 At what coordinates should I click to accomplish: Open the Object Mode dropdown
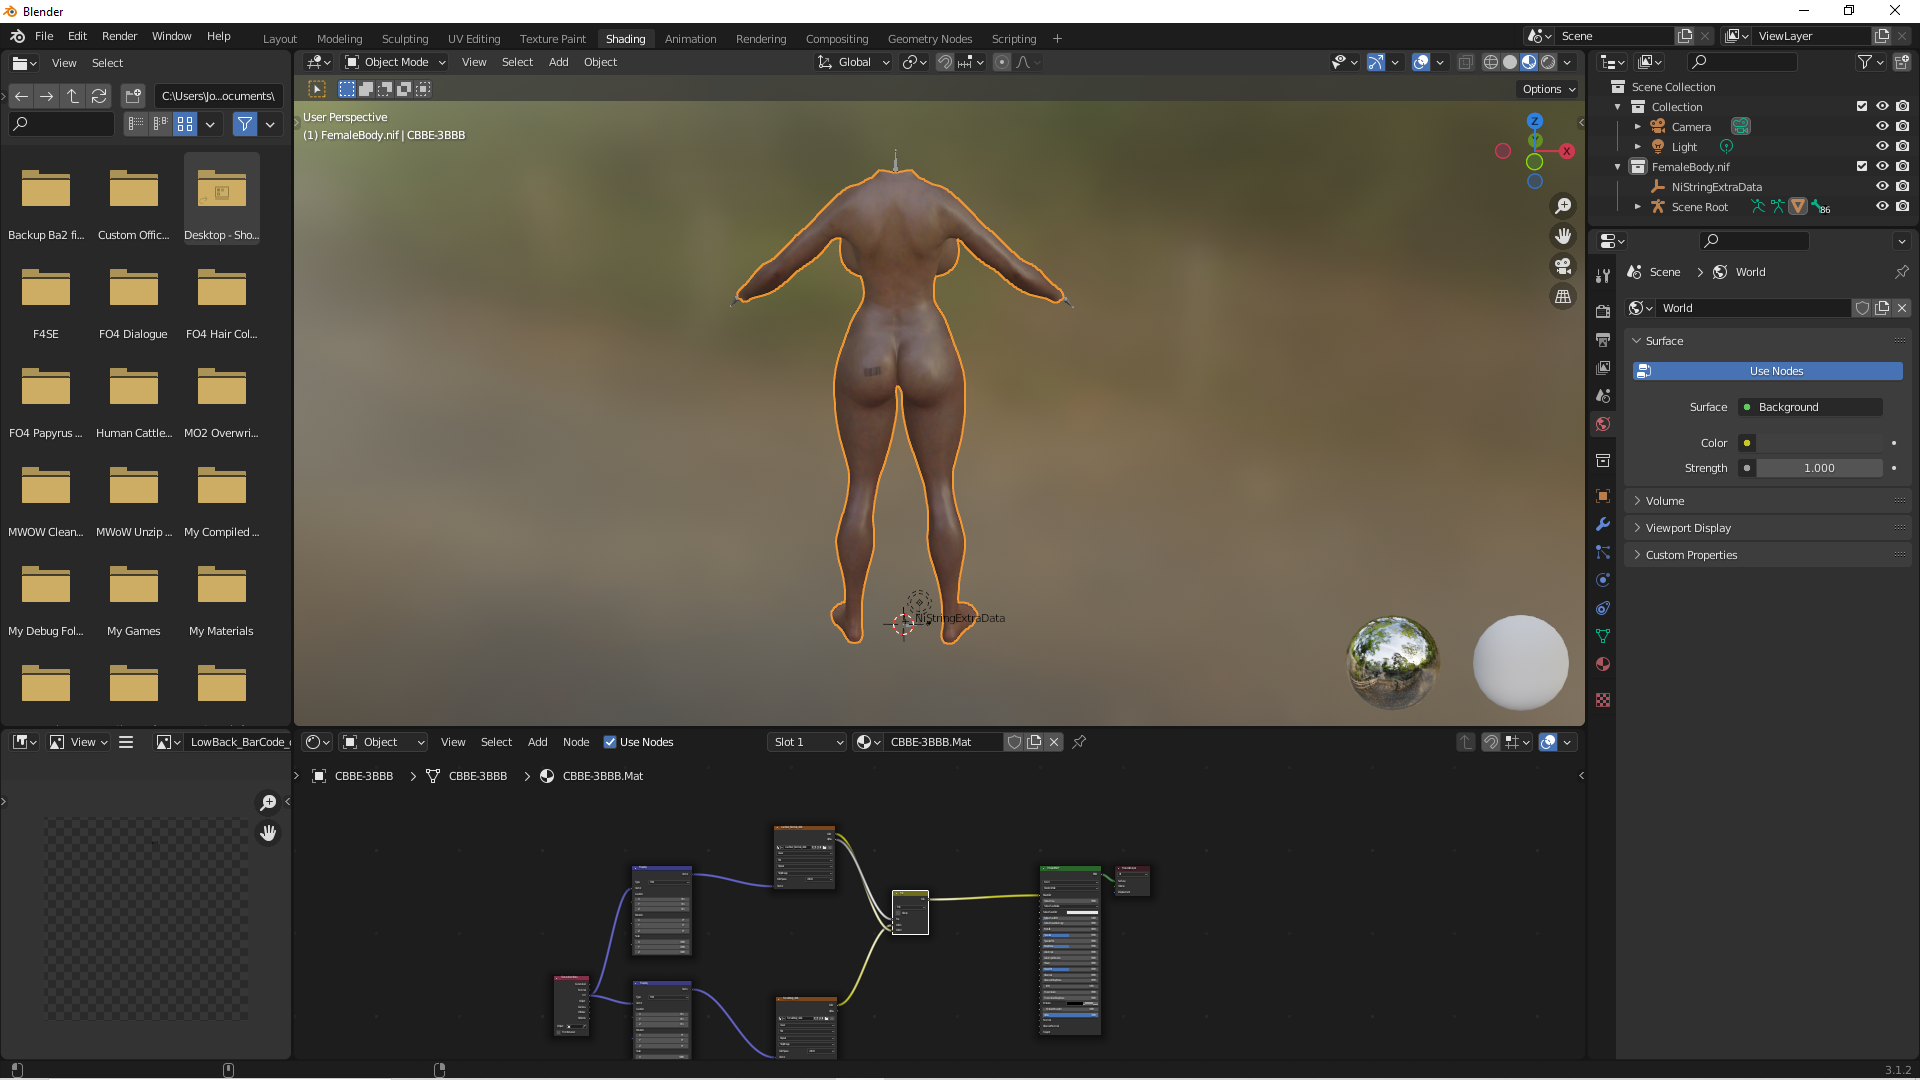395,62
